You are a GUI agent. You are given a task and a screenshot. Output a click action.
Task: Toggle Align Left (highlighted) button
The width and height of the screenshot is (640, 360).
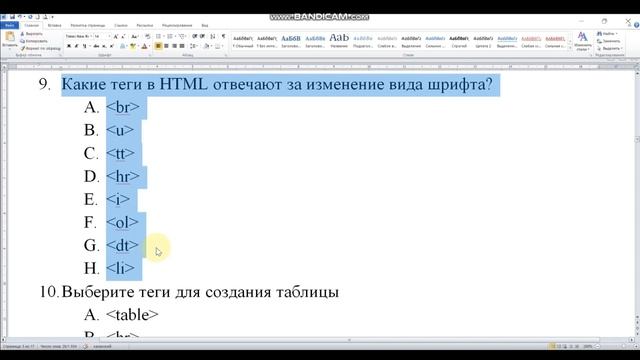pyautogui.click(x=158, y=46)
